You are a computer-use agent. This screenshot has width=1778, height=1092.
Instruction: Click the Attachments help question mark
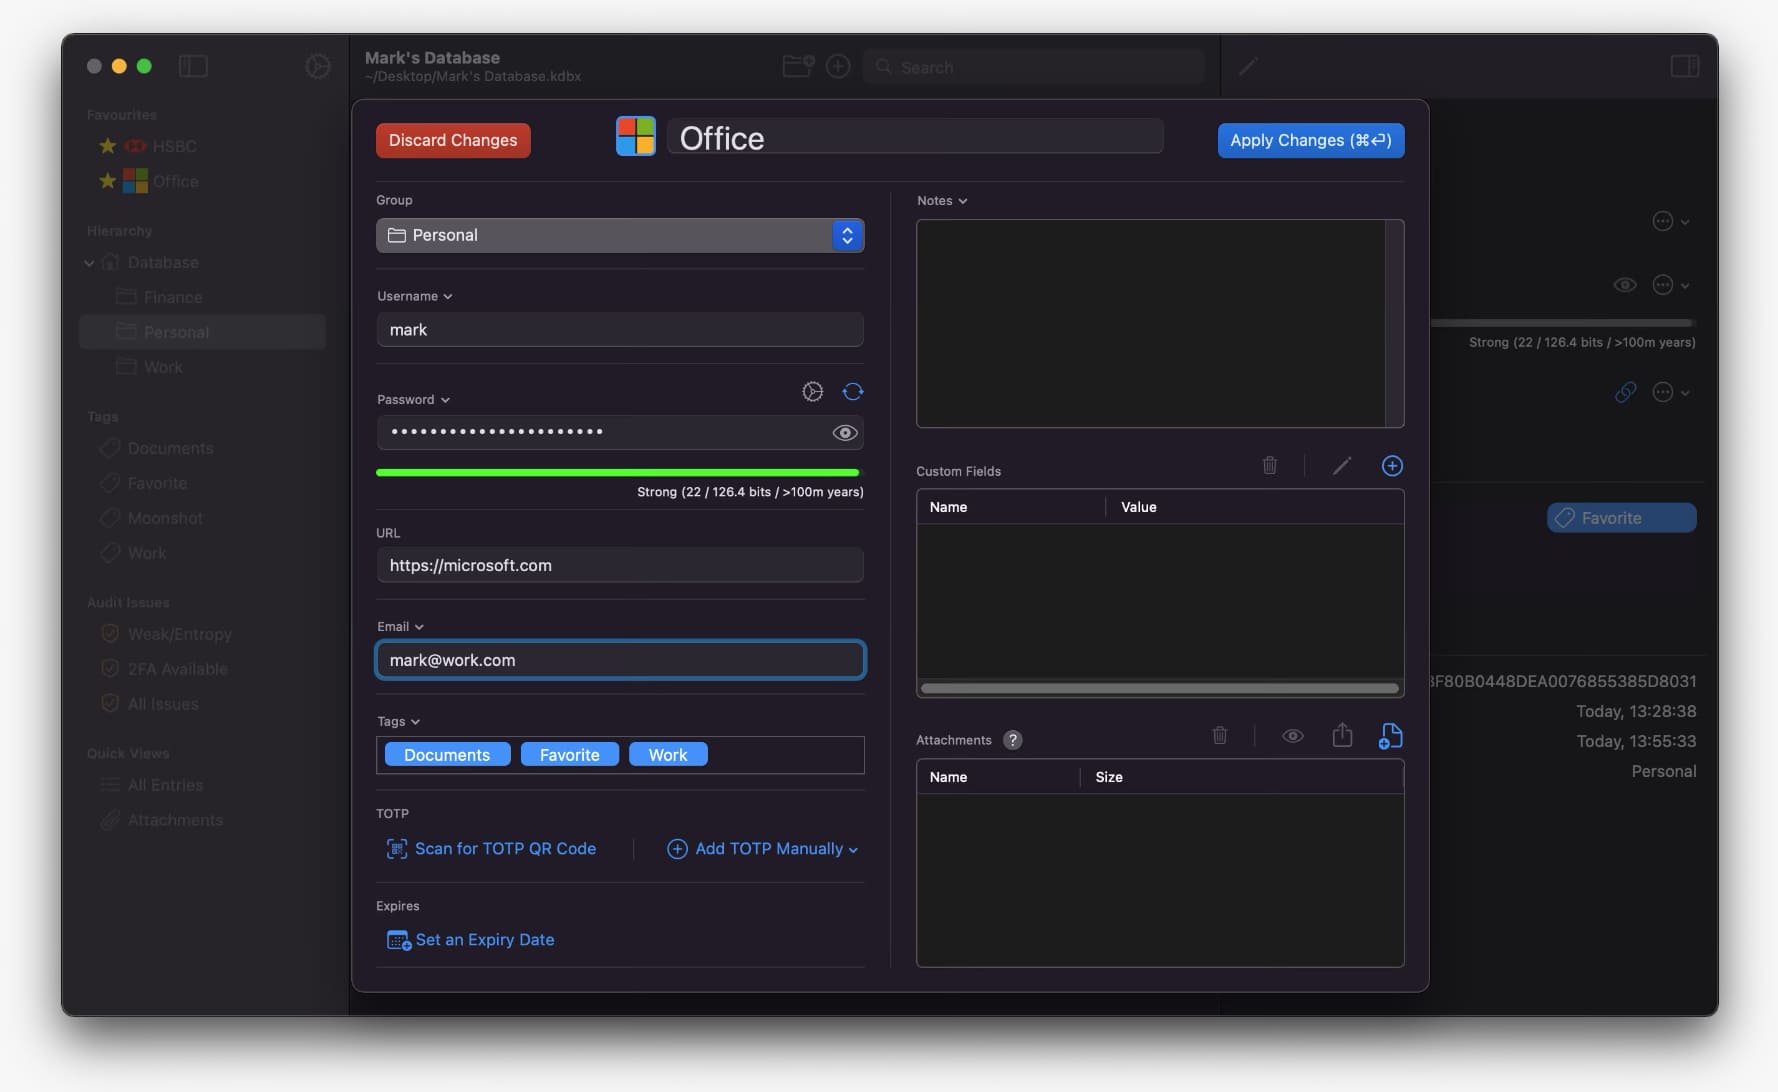[x=1012, y=740]
